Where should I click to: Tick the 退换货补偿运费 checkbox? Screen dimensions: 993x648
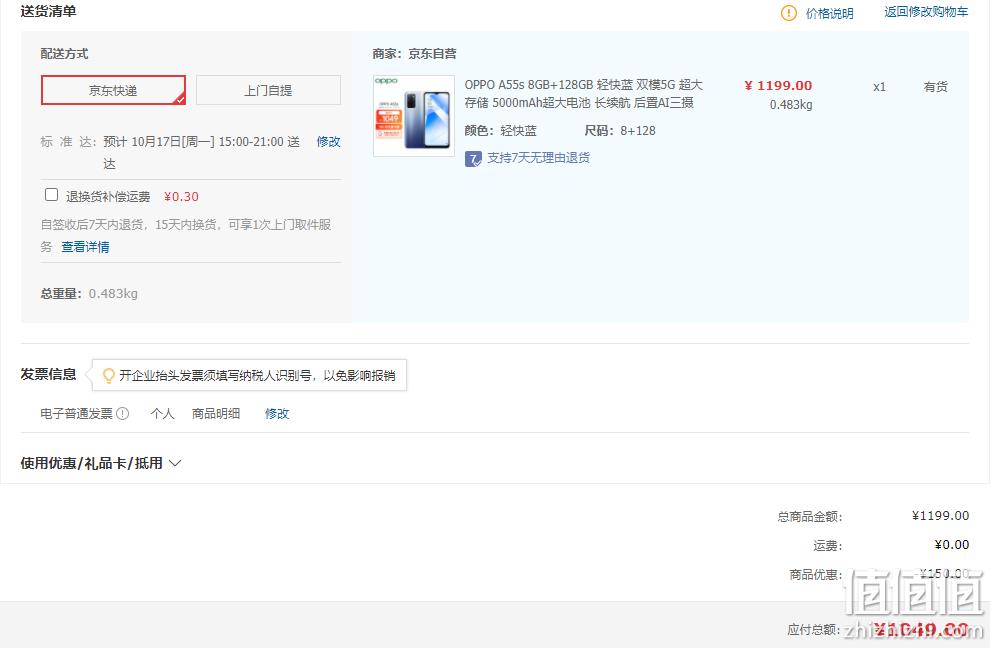pos(51,194)
